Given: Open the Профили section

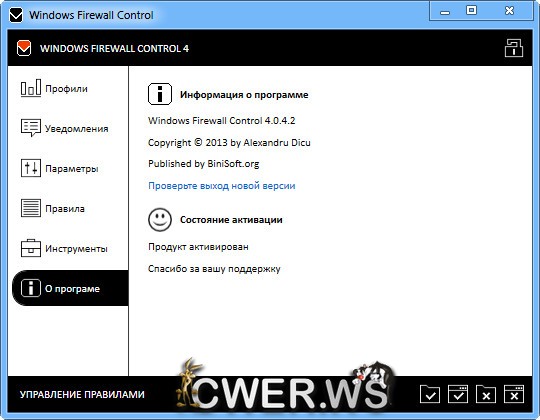Looking at the screenshot, I should [66, 89].
